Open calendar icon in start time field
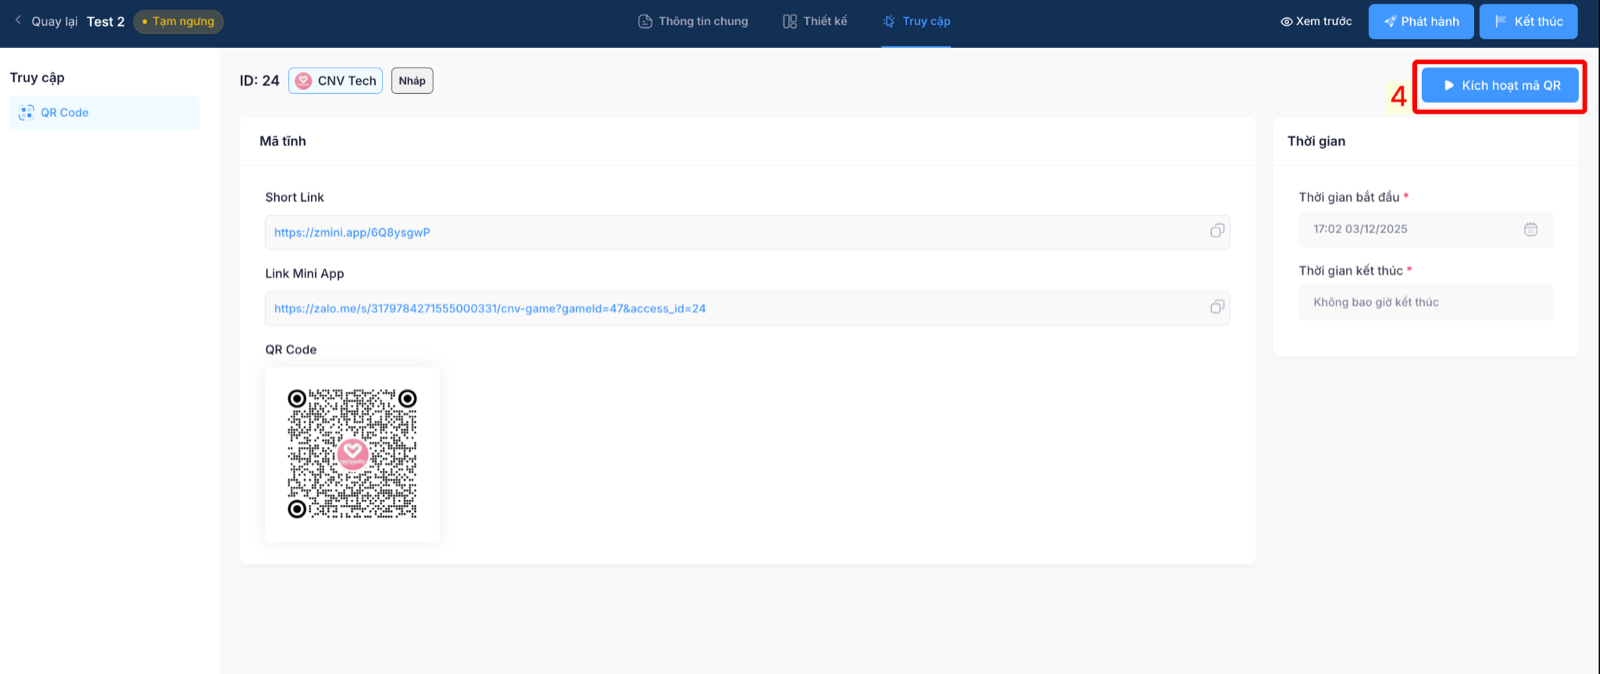Viewport: 1600px width, 674px height. coord(1530,229)
